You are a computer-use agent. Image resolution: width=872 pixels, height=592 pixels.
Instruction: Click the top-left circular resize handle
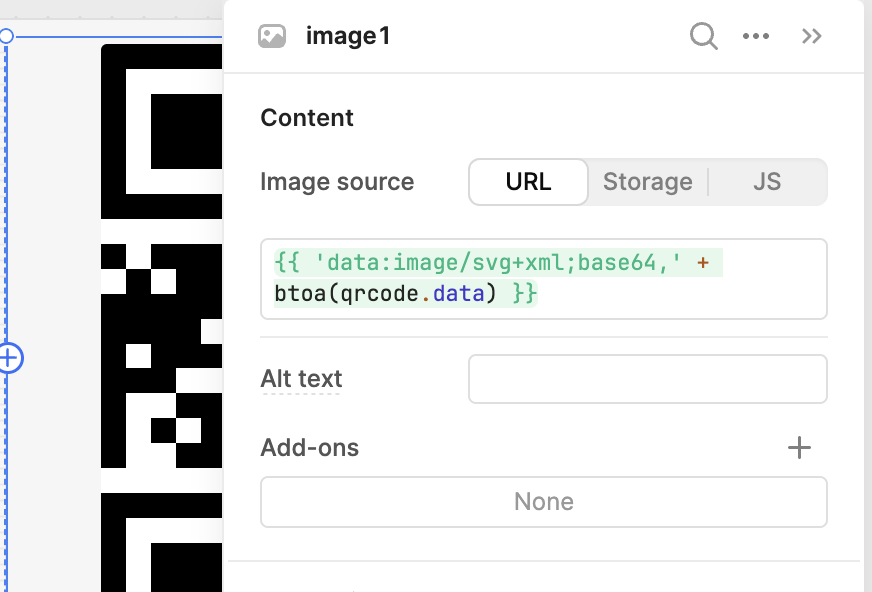click(5, 36)
